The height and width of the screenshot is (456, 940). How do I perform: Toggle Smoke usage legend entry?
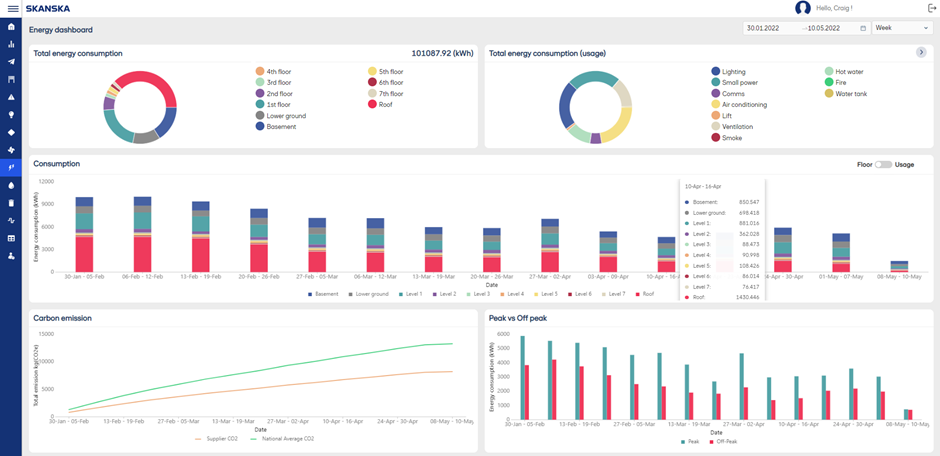pos(727,138)
